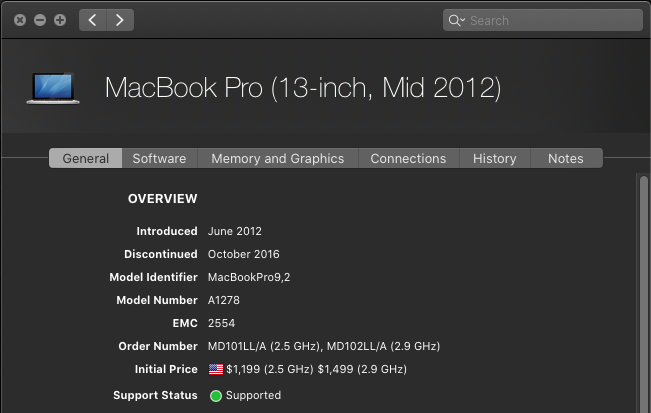Click the MacBook Pro (13-inch, Mid 2012) title
Image resolution: width=651 pixels, height=413 pixels.
303,88
